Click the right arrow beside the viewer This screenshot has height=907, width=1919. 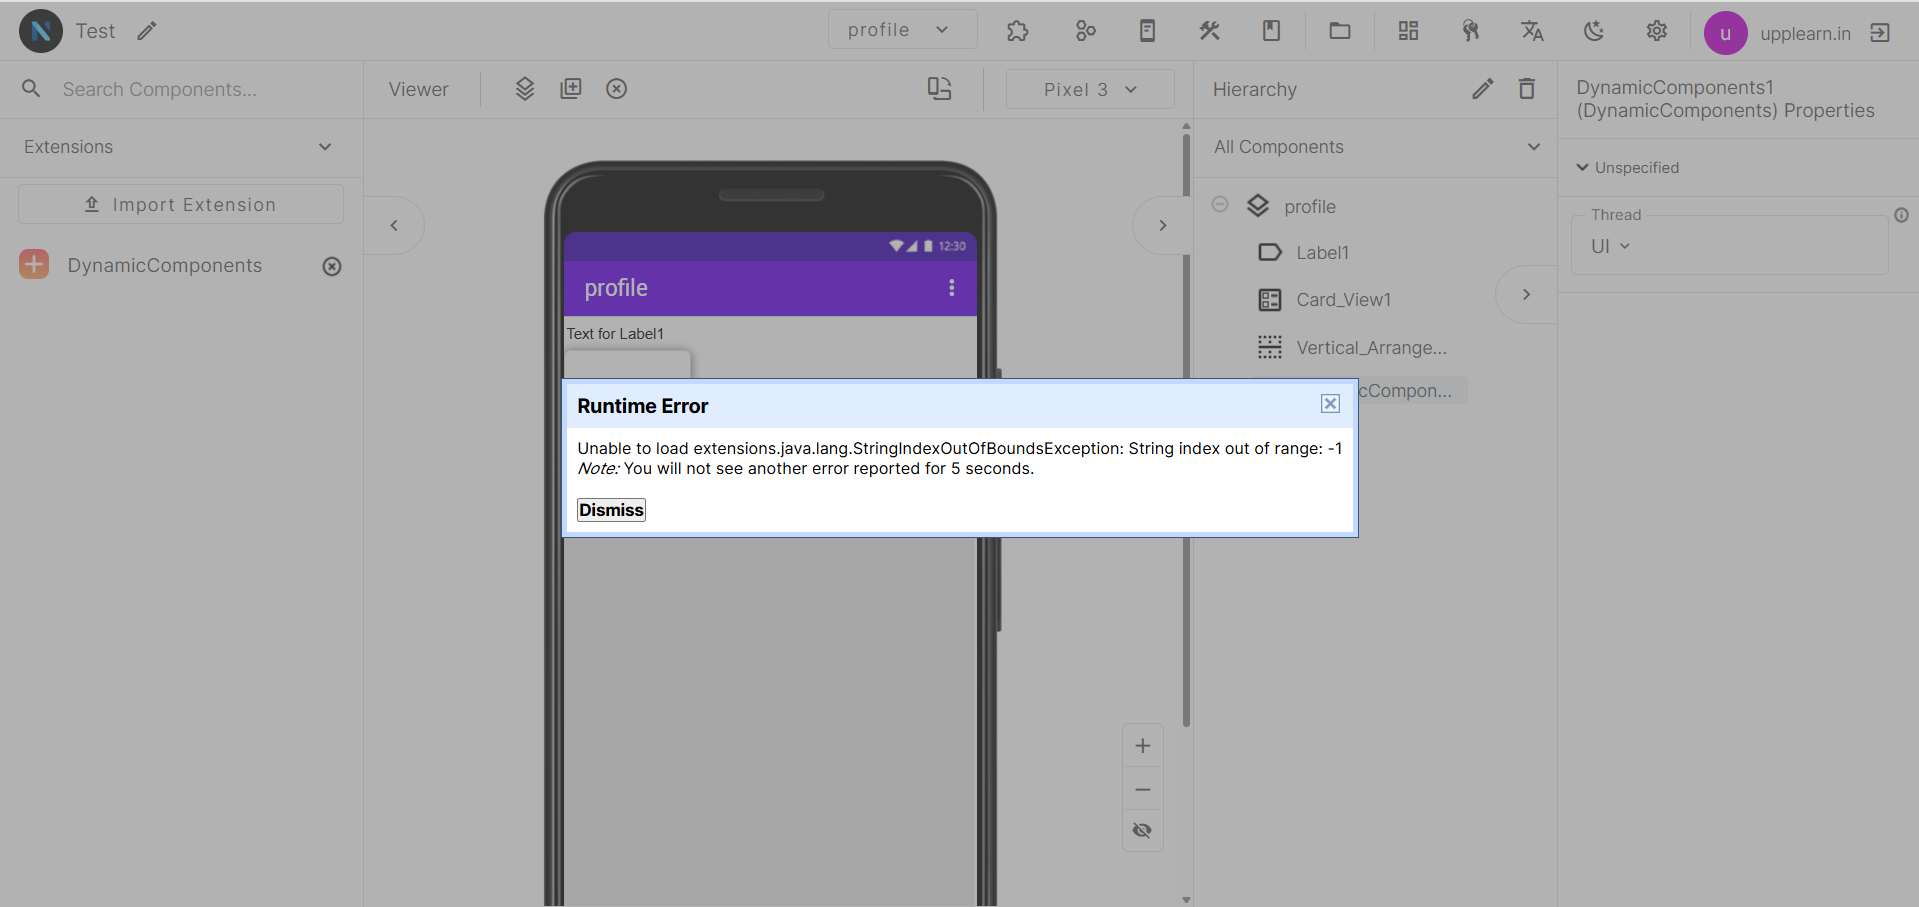[x=1162, y=225]
